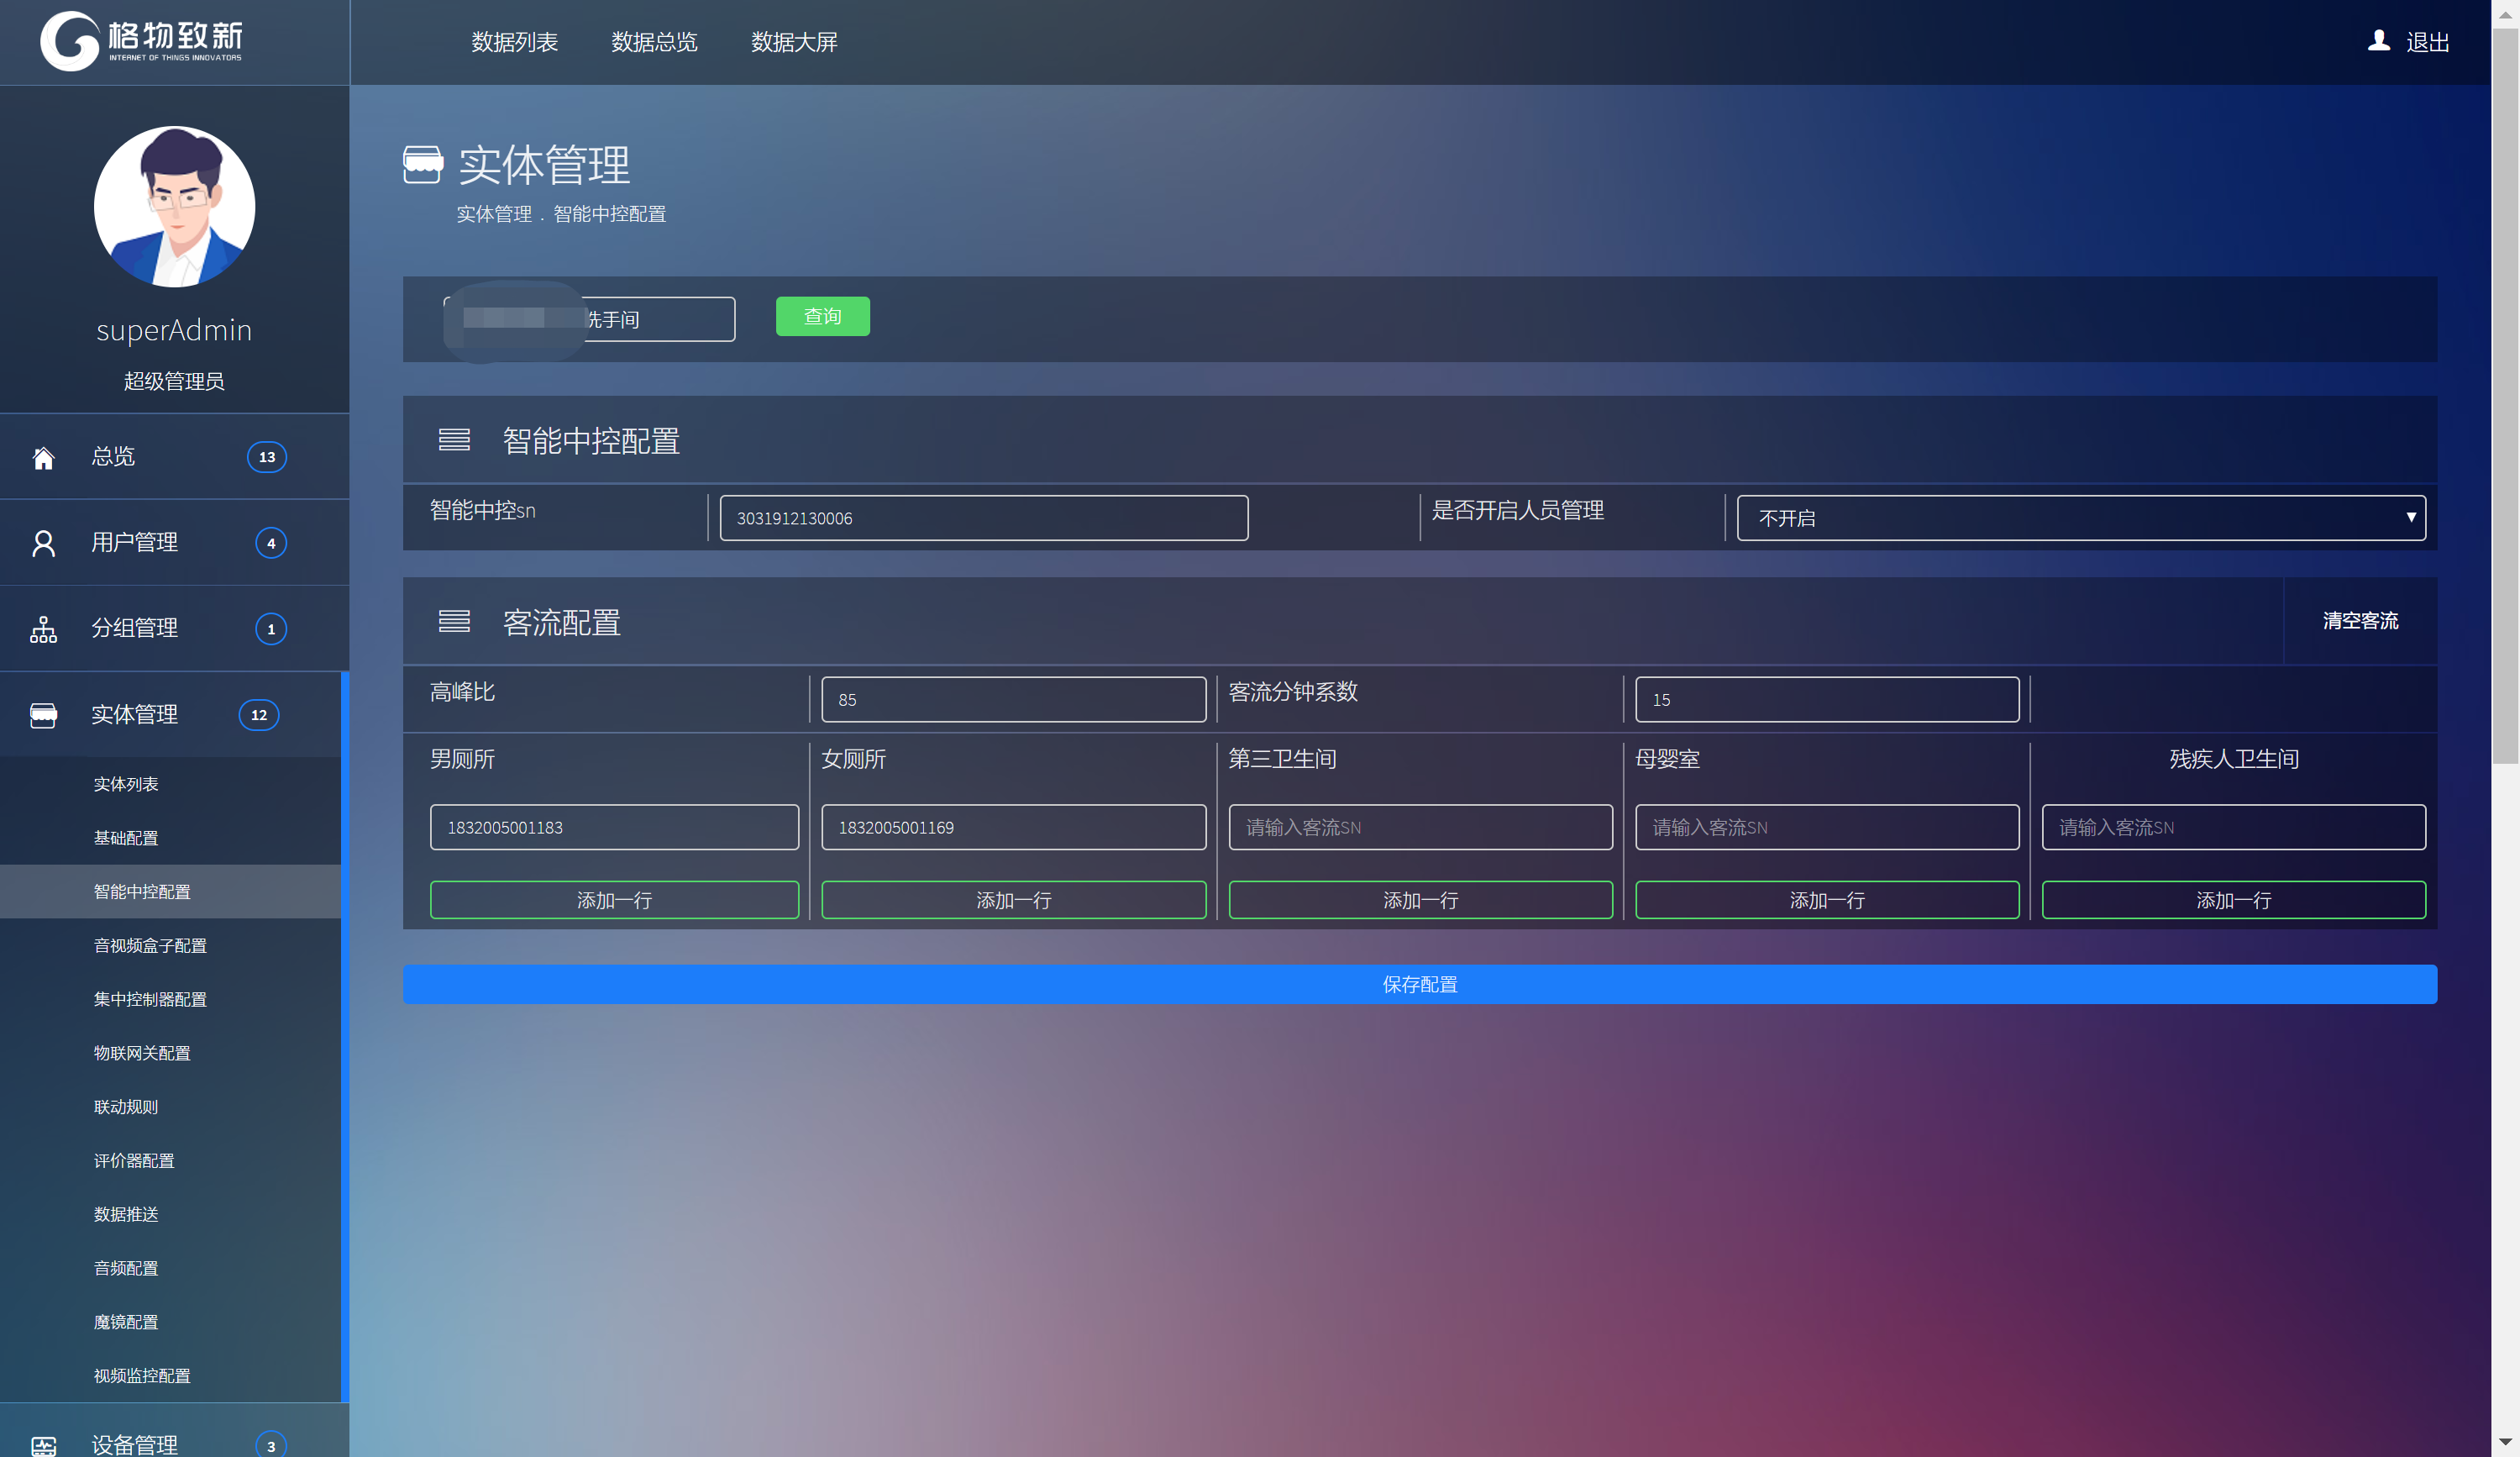
Task: Click the user icon for 用户管理
Action: pos(43,543)
